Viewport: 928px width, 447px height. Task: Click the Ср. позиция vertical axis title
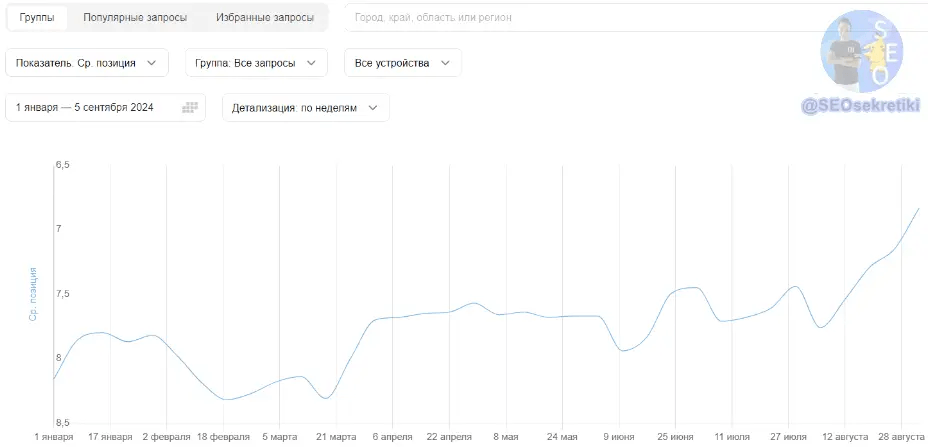33,294
